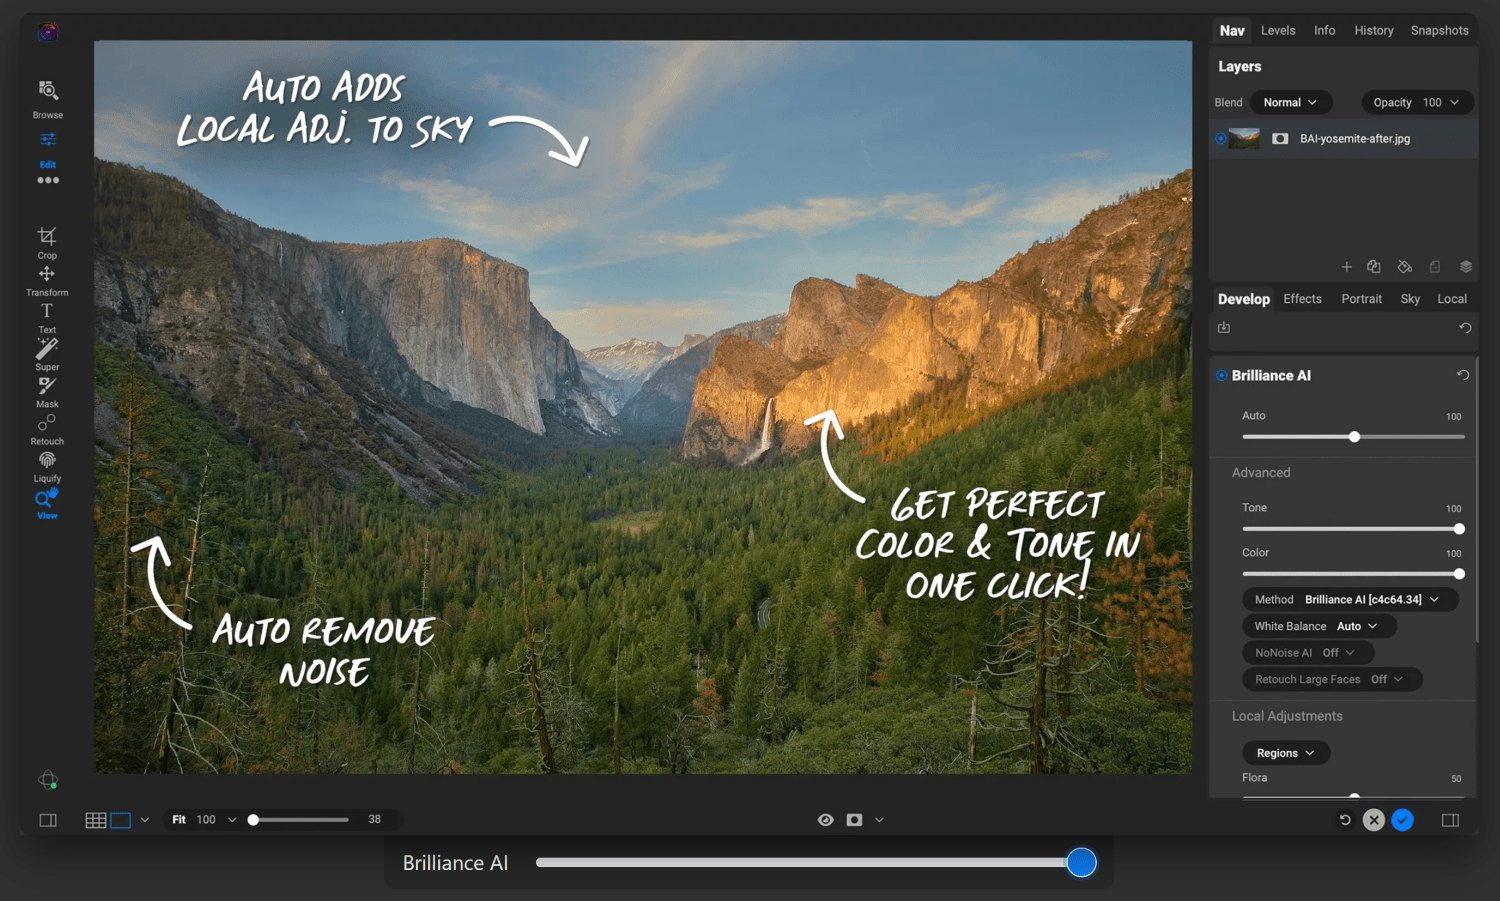This screenshot has height=901, width=1500.
Task: Switch to the Nav tab
Action: tap(1232, 31)
